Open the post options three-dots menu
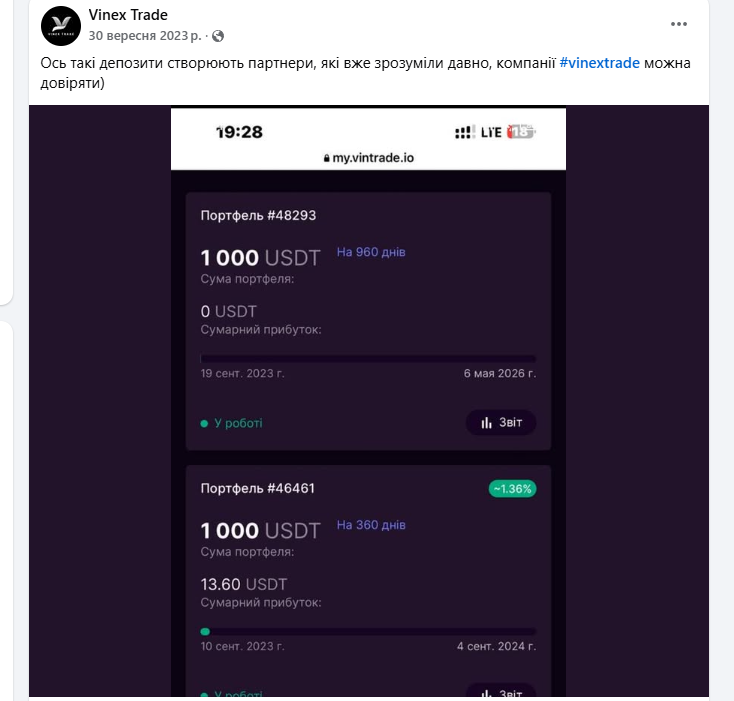Screen dimensions: 734x701 679,24
